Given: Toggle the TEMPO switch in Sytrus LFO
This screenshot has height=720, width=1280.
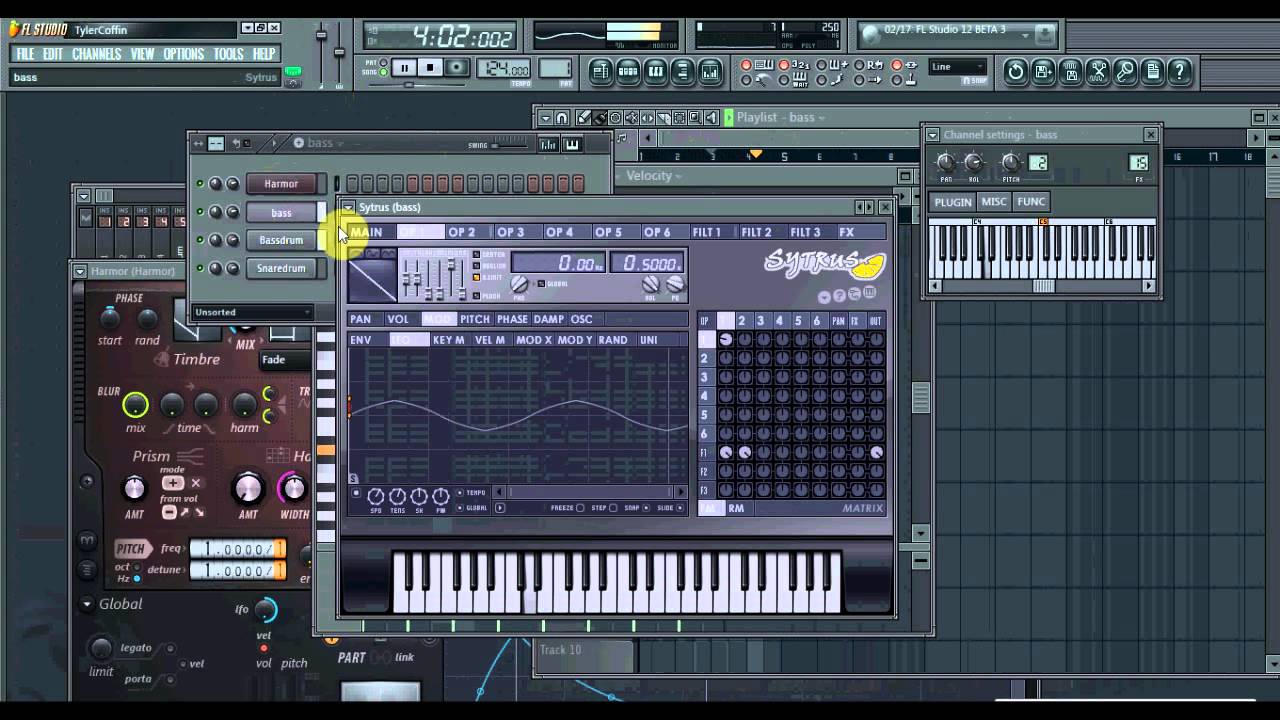Looking at the screenshot, I should coord(460,493).
